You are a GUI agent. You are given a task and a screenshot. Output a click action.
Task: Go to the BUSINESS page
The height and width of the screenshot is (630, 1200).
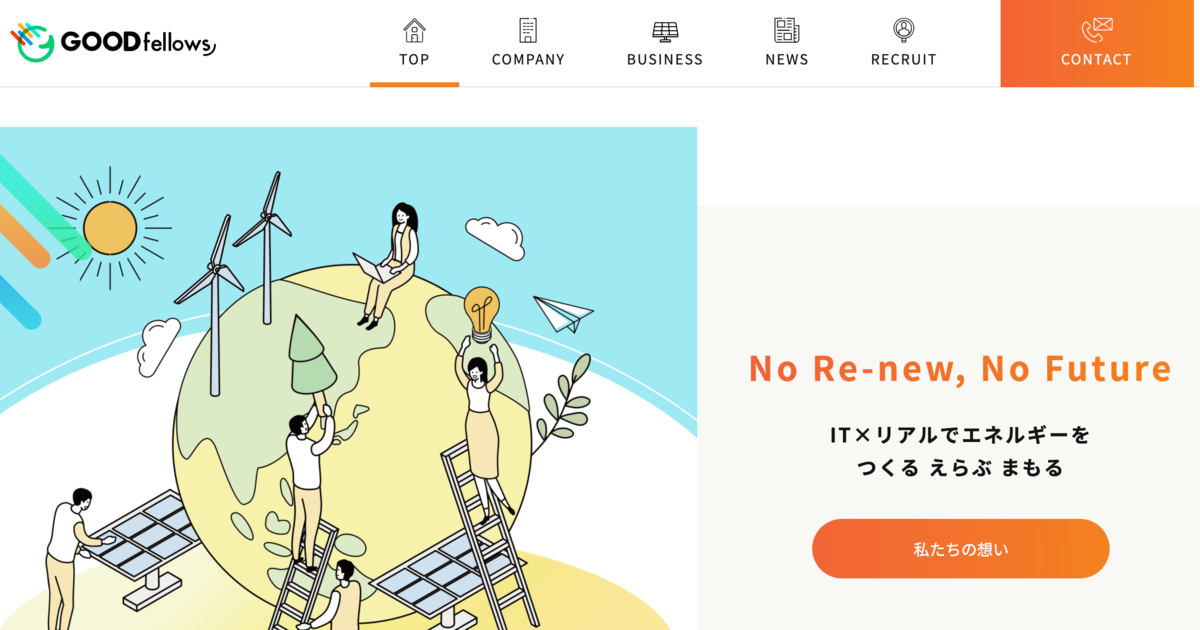665,44
